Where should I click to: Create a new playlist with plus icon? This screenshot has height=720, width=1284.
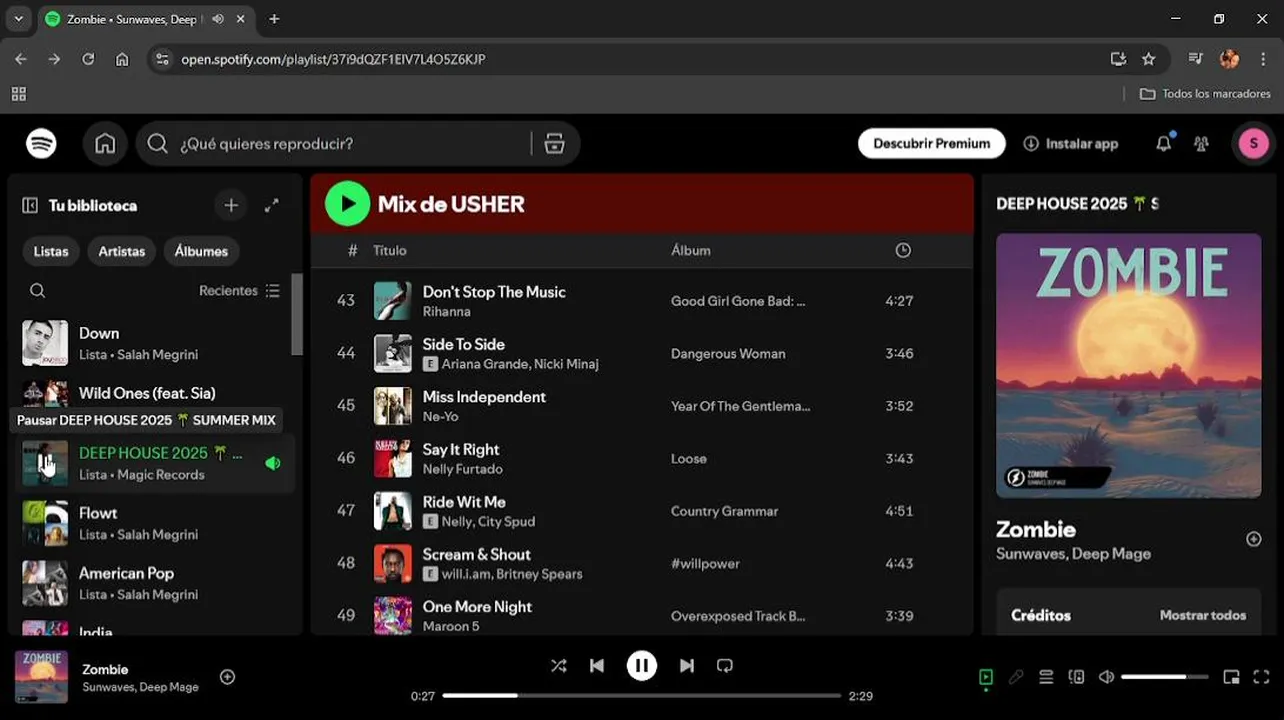tap(231, 205)
